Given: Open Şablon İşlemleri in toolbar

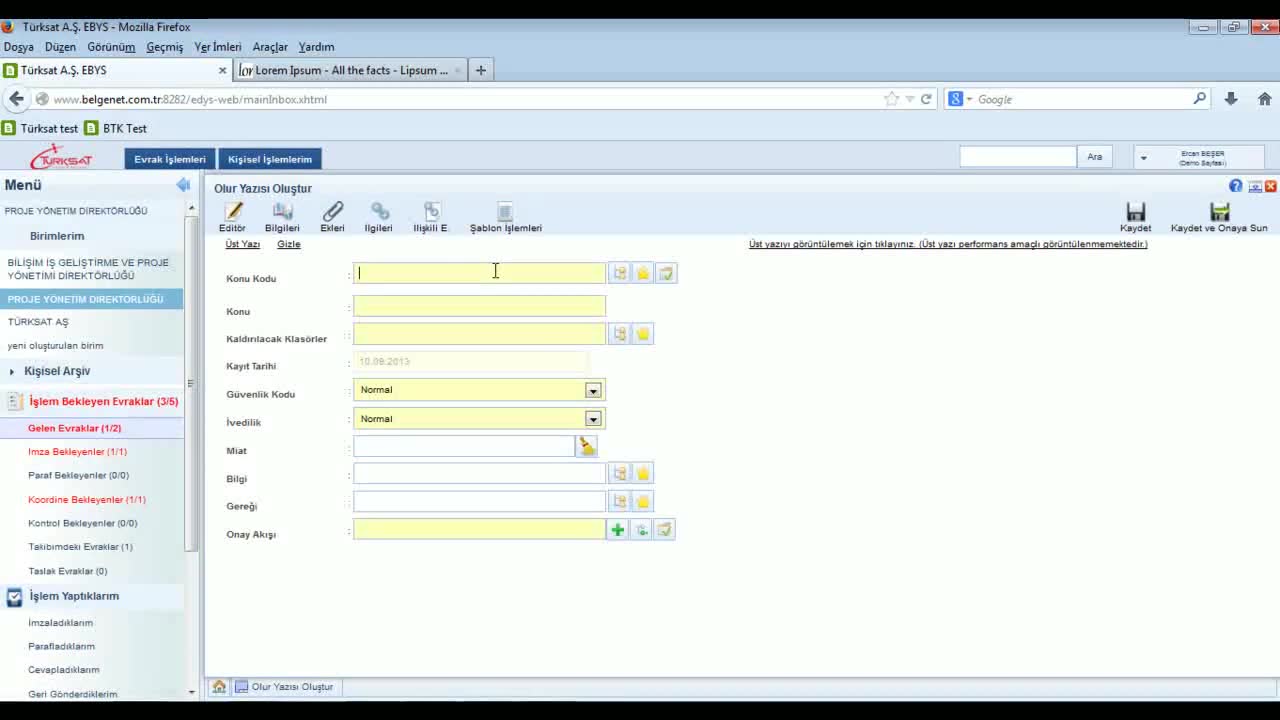Looking at the screenshot, I should coord(505,212).
